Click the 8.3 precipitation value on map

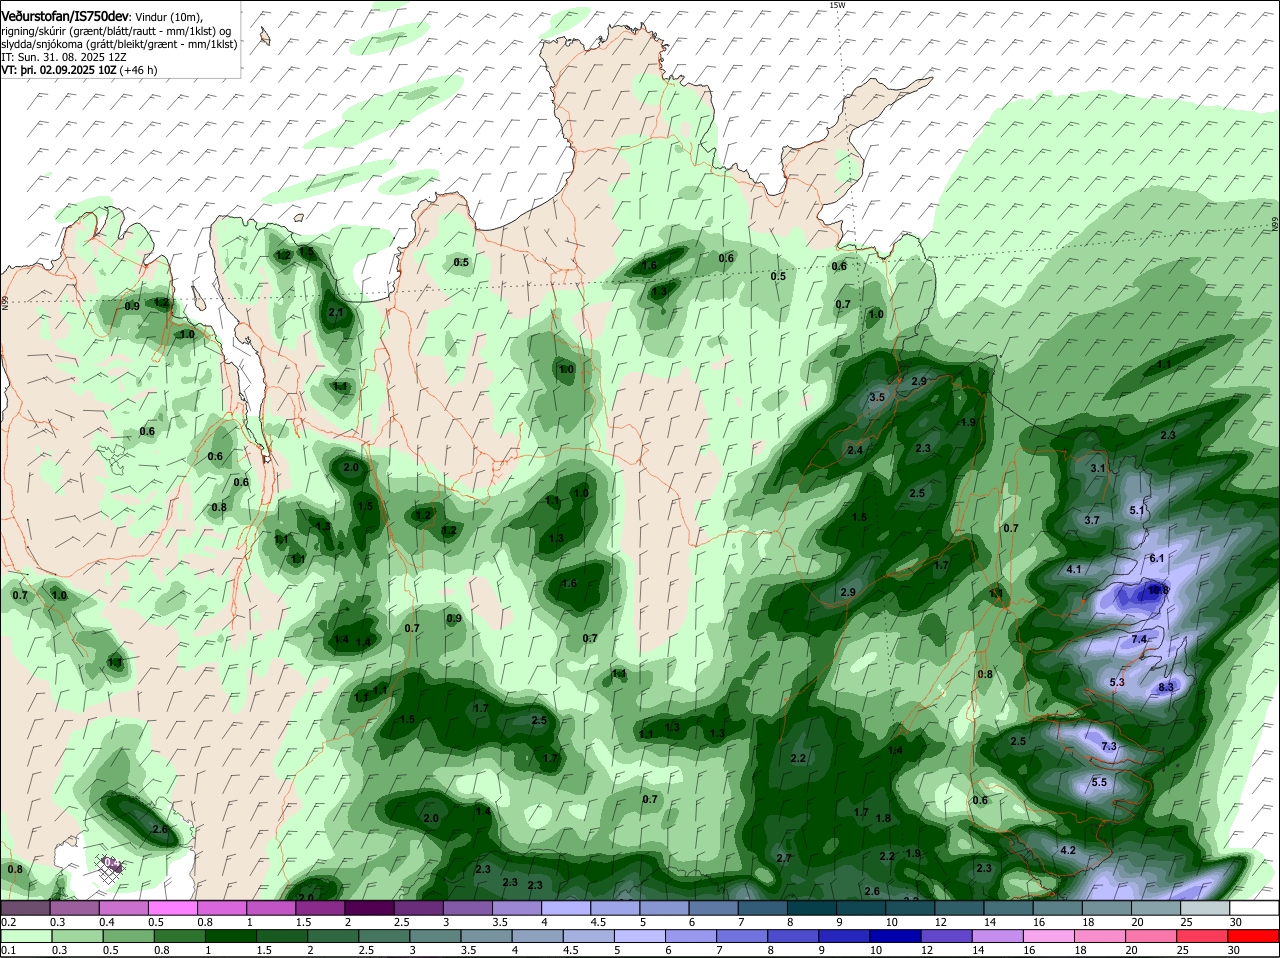tap(1166, 687)
